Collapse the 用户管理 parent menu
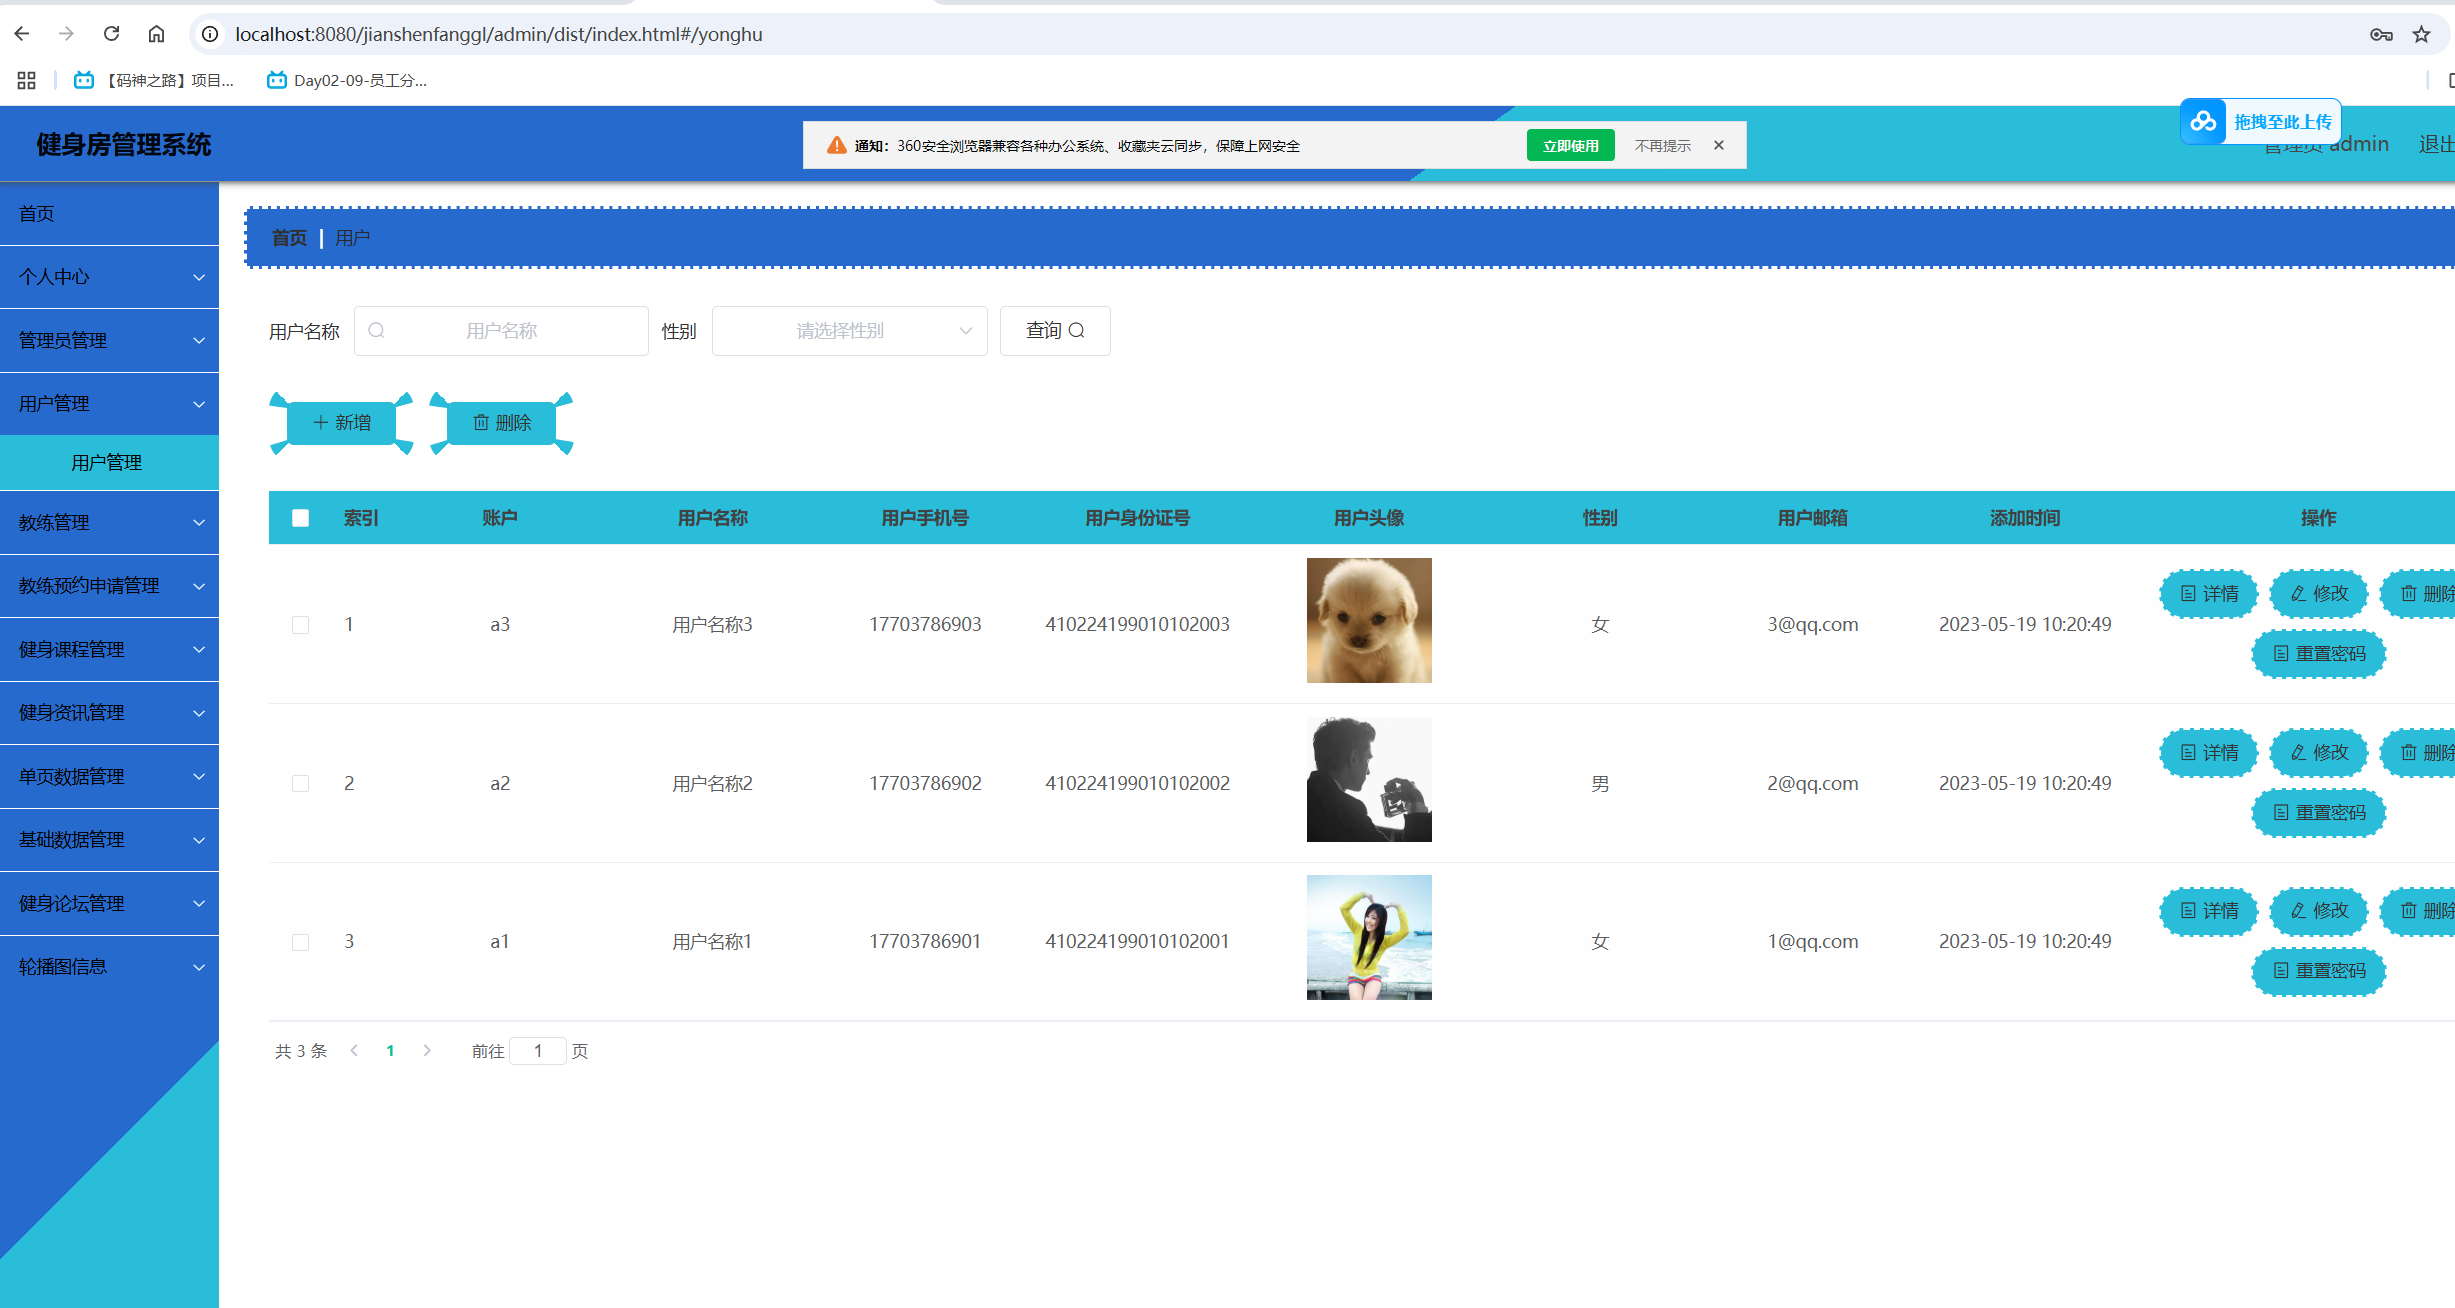 pos(109,404)
